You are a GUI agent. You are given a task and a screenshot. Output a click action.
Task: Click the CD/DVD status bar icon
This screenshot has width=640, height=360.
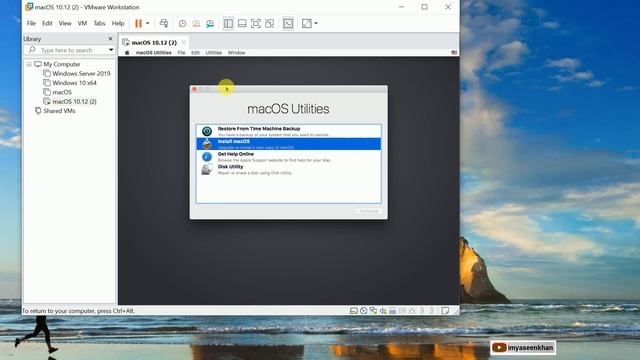[363, 311]
